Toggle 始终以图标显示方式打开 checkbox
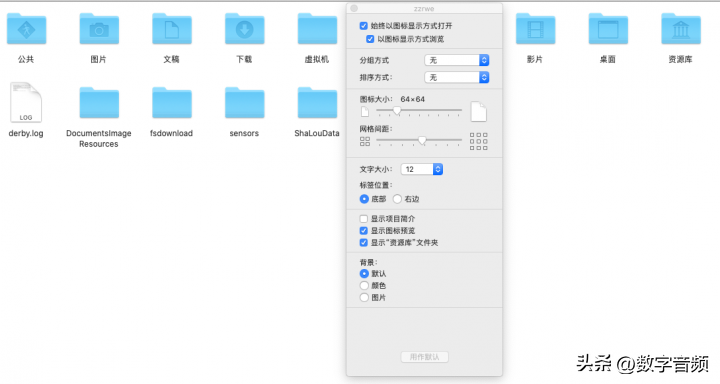 pos(364,26)
